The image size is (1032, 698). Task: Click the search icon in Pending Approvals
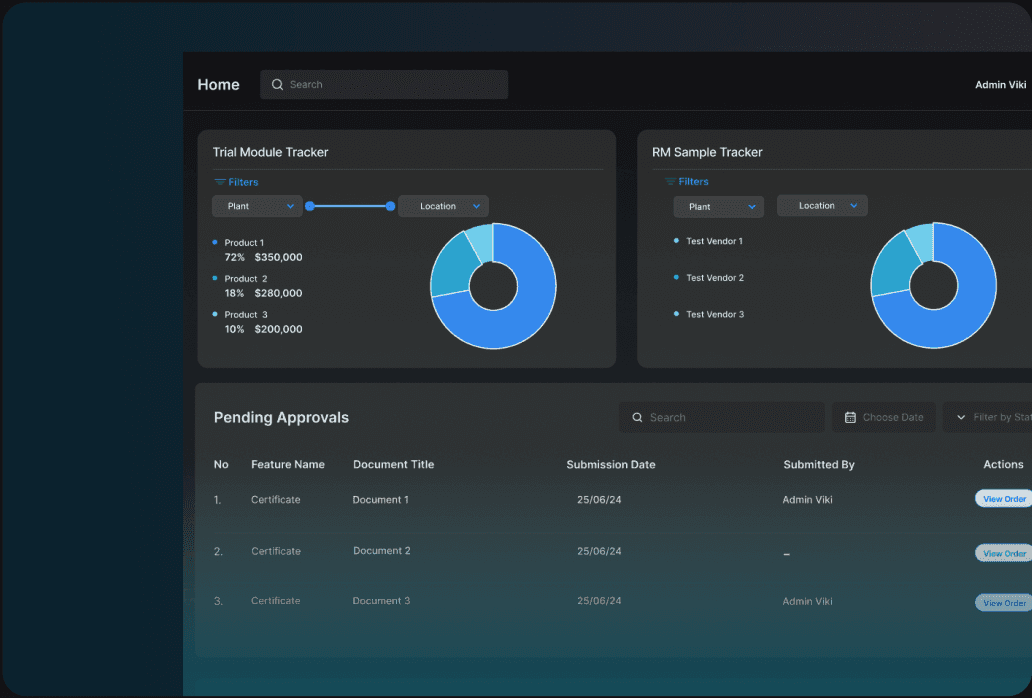click(638, 417)
